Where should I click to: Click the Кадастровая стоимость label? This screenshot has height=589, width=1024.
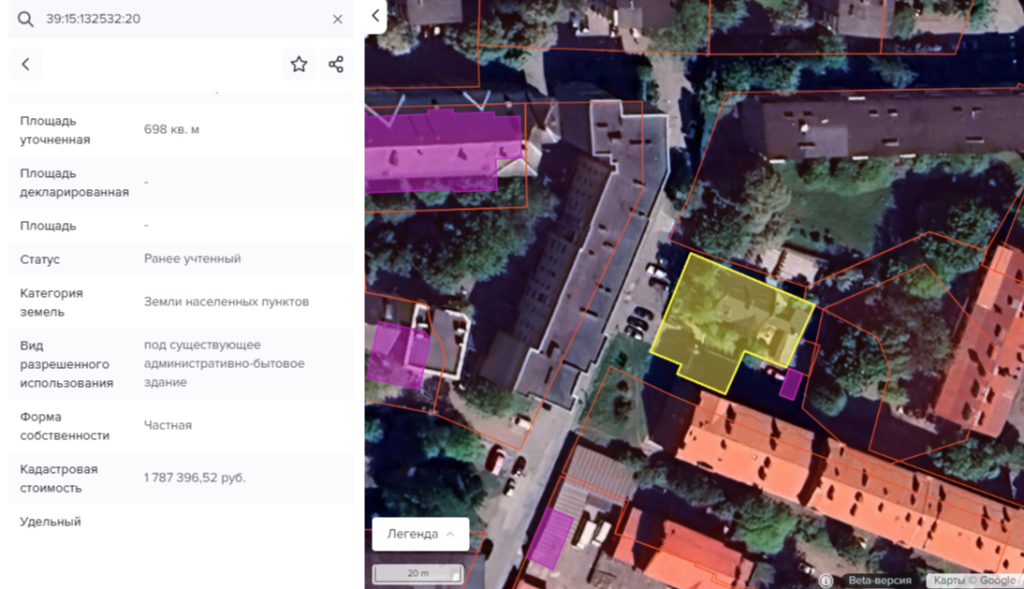59,479
